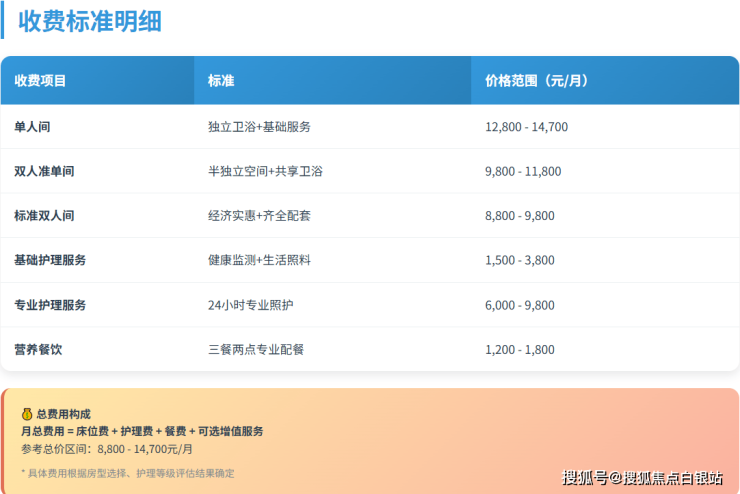Click the 总费用构成 title

[x=63, y=414]
